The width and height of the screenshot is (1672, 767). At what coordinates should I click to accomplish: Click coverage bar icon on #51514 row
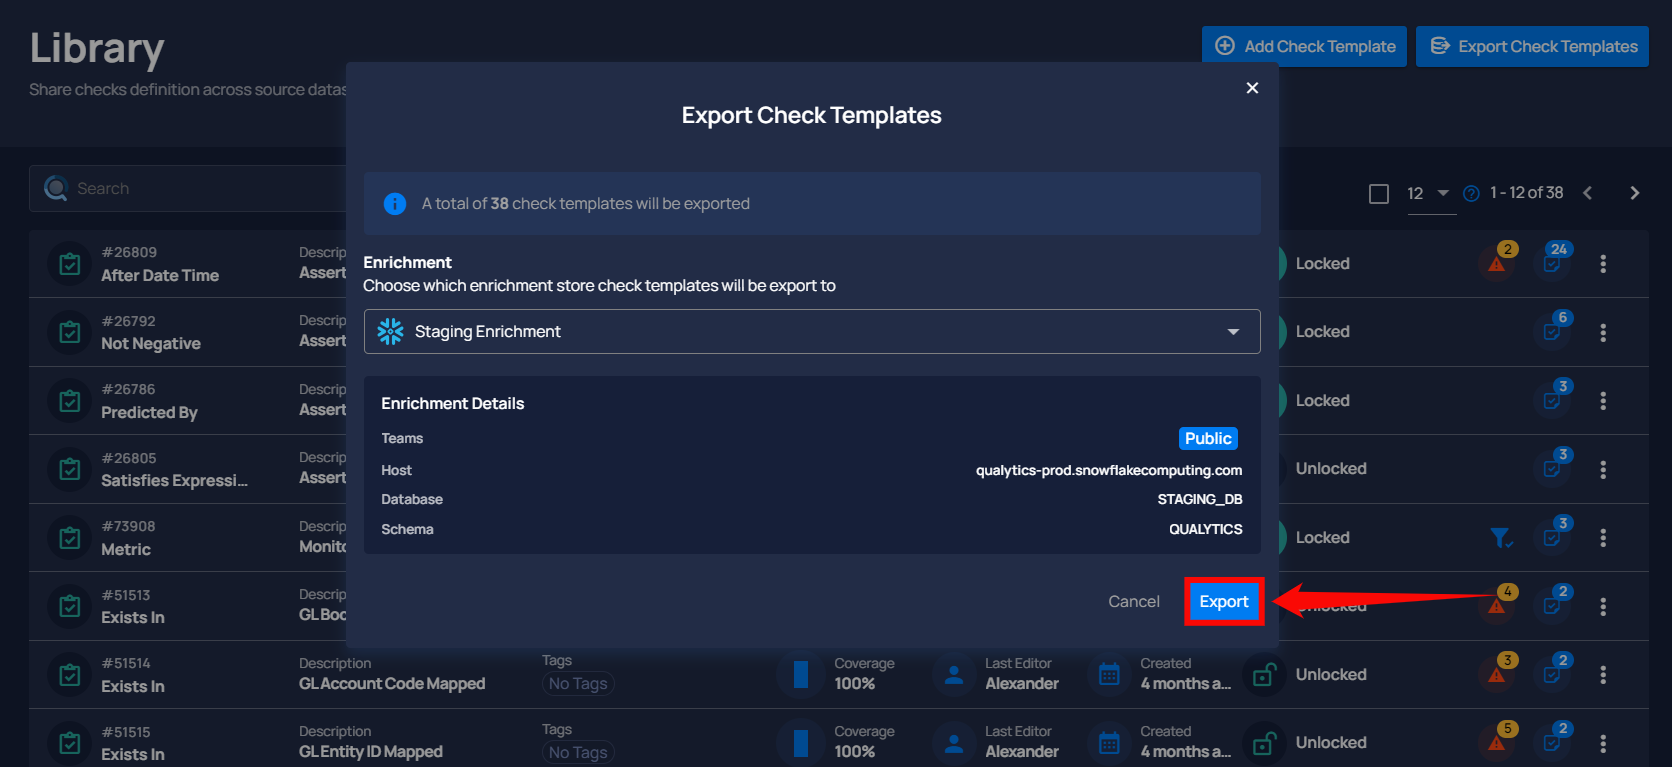tap(800, 675)
